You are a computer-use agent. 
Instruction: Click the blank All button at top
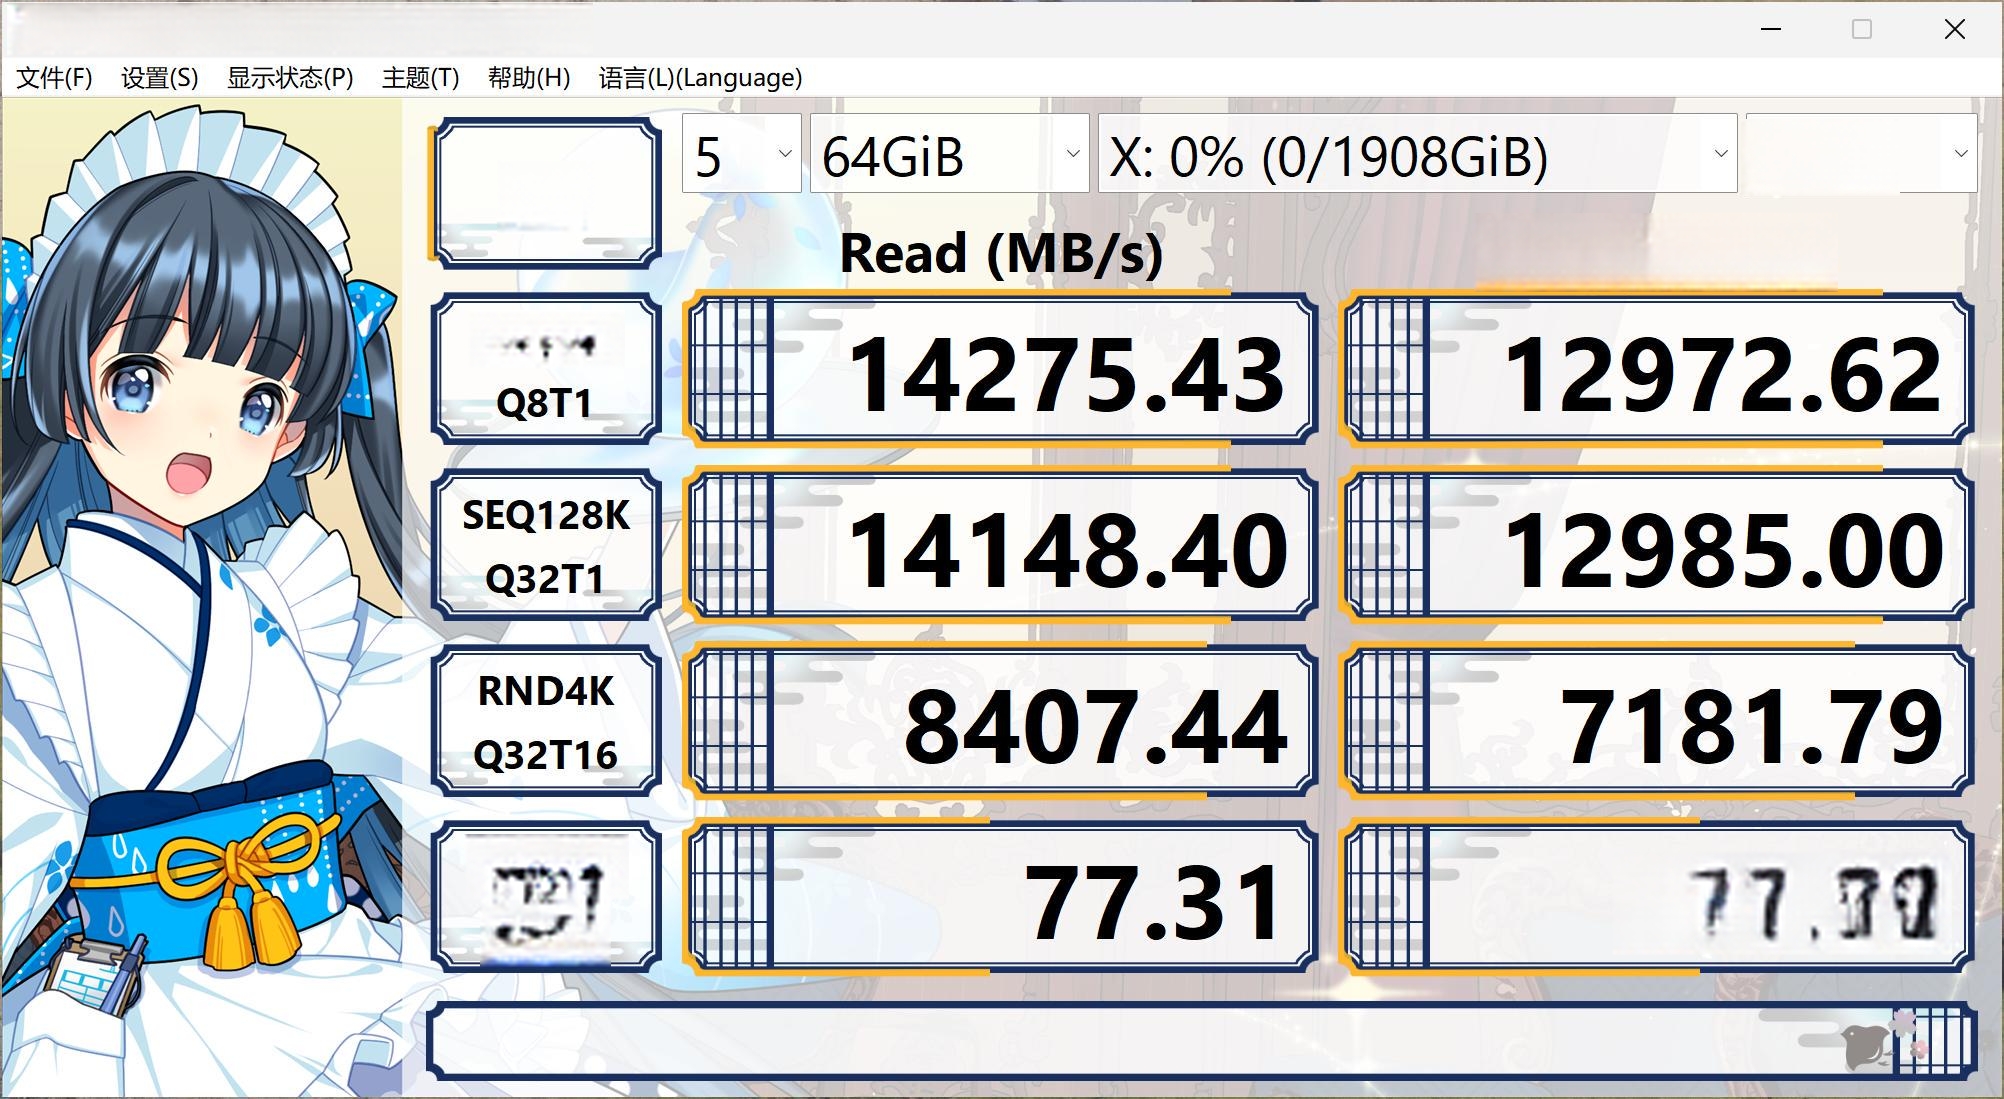pos(546,193)
